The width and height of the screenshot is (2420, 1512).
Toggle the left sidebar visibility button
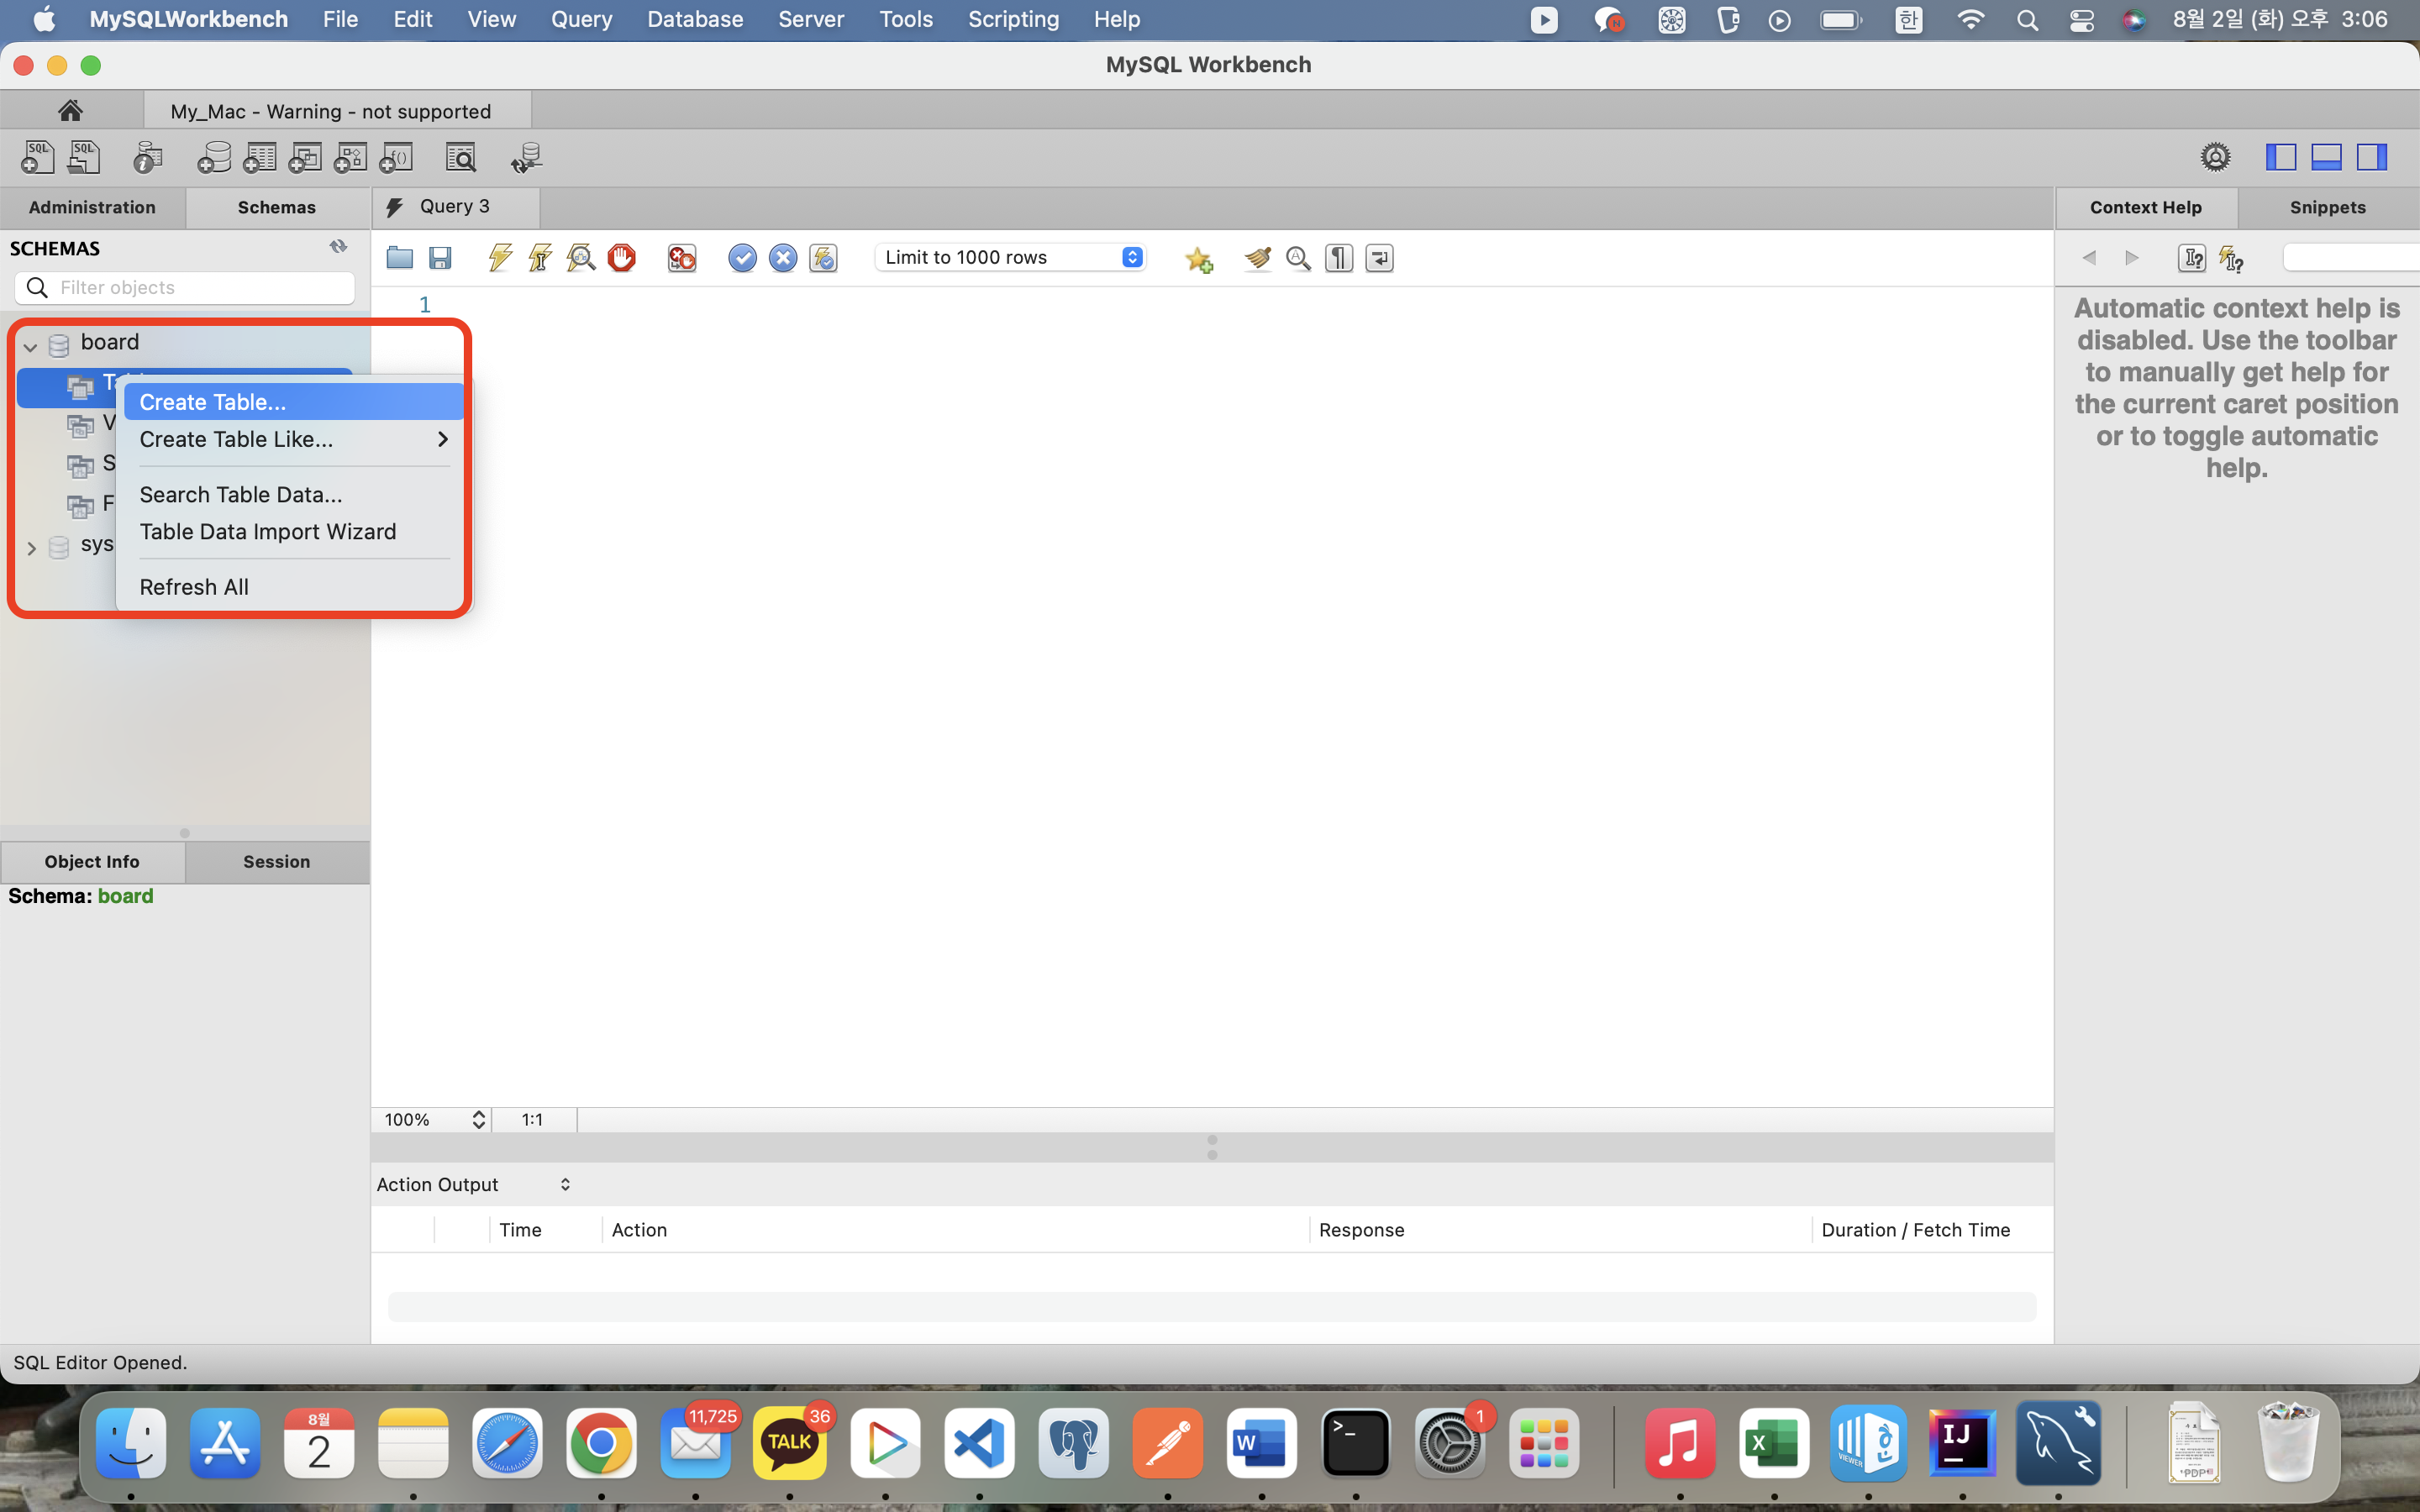[x=2280, y=157]
